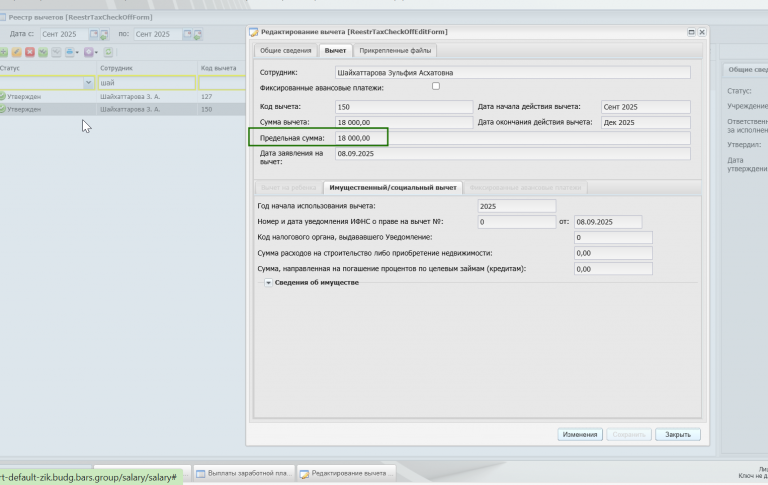768x485 pixels.
Task: Click the 'Предельная сумма' field showing 18 000,00
Action: click(x=513, y=138)
